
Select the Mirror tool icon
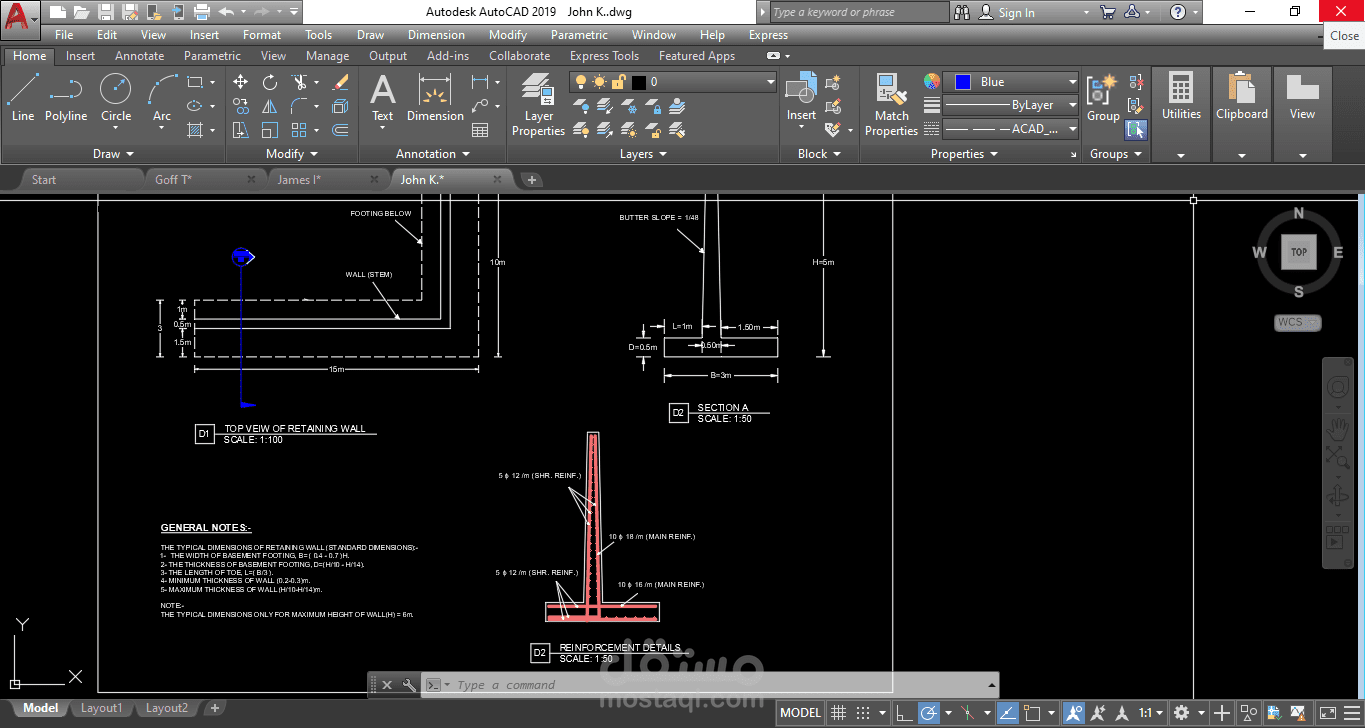(270, 106)
